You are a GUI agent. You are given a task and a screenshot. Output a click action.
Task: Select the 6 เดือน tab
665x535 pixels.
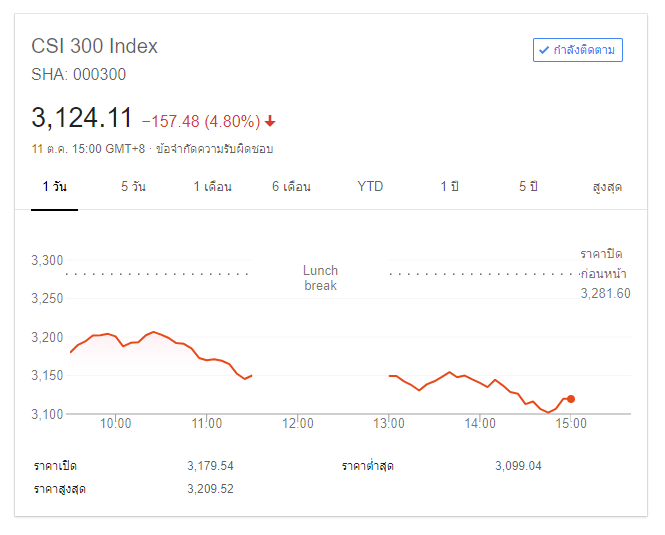pos(291,187)
